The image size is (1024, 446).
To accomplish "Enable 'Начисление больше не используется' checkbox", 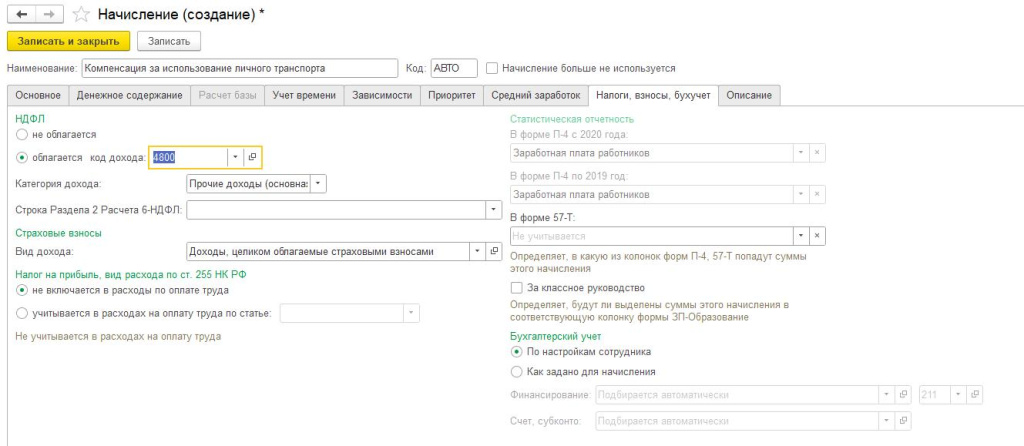I will (492, 69).
